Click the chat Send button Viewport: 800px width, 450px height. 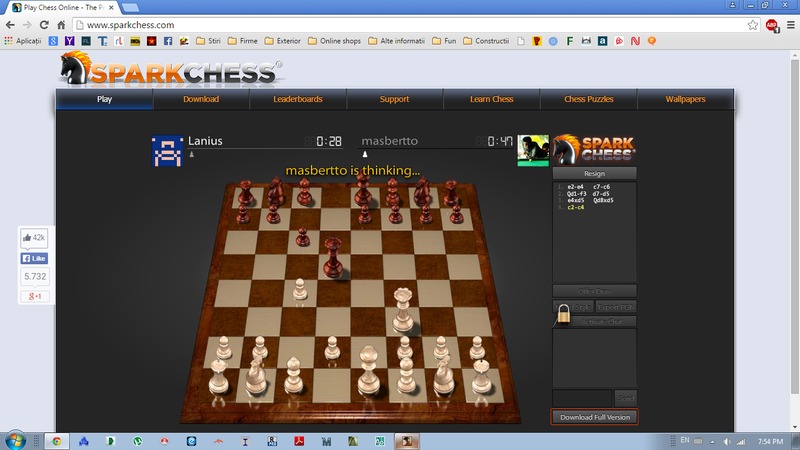(x=626, y=398)
